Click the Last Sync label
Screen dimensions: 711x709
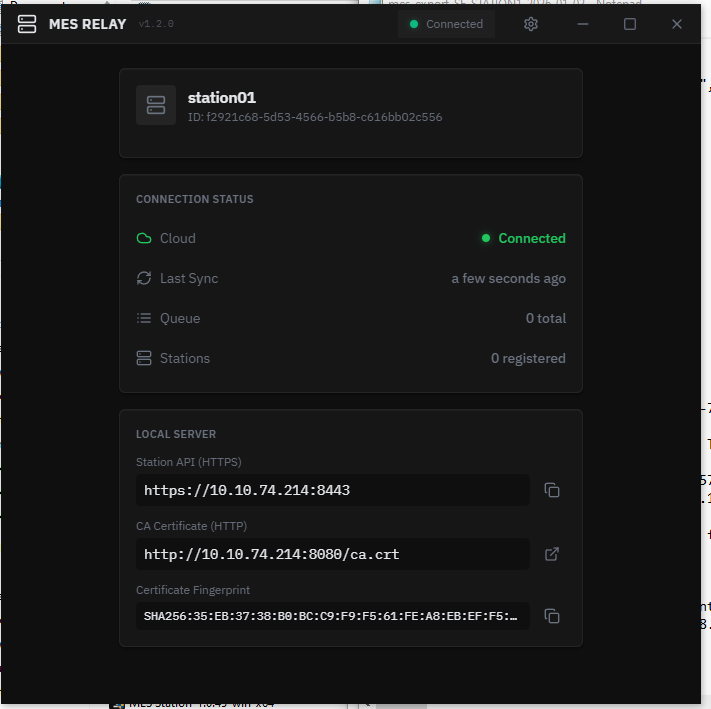(189, 278)
